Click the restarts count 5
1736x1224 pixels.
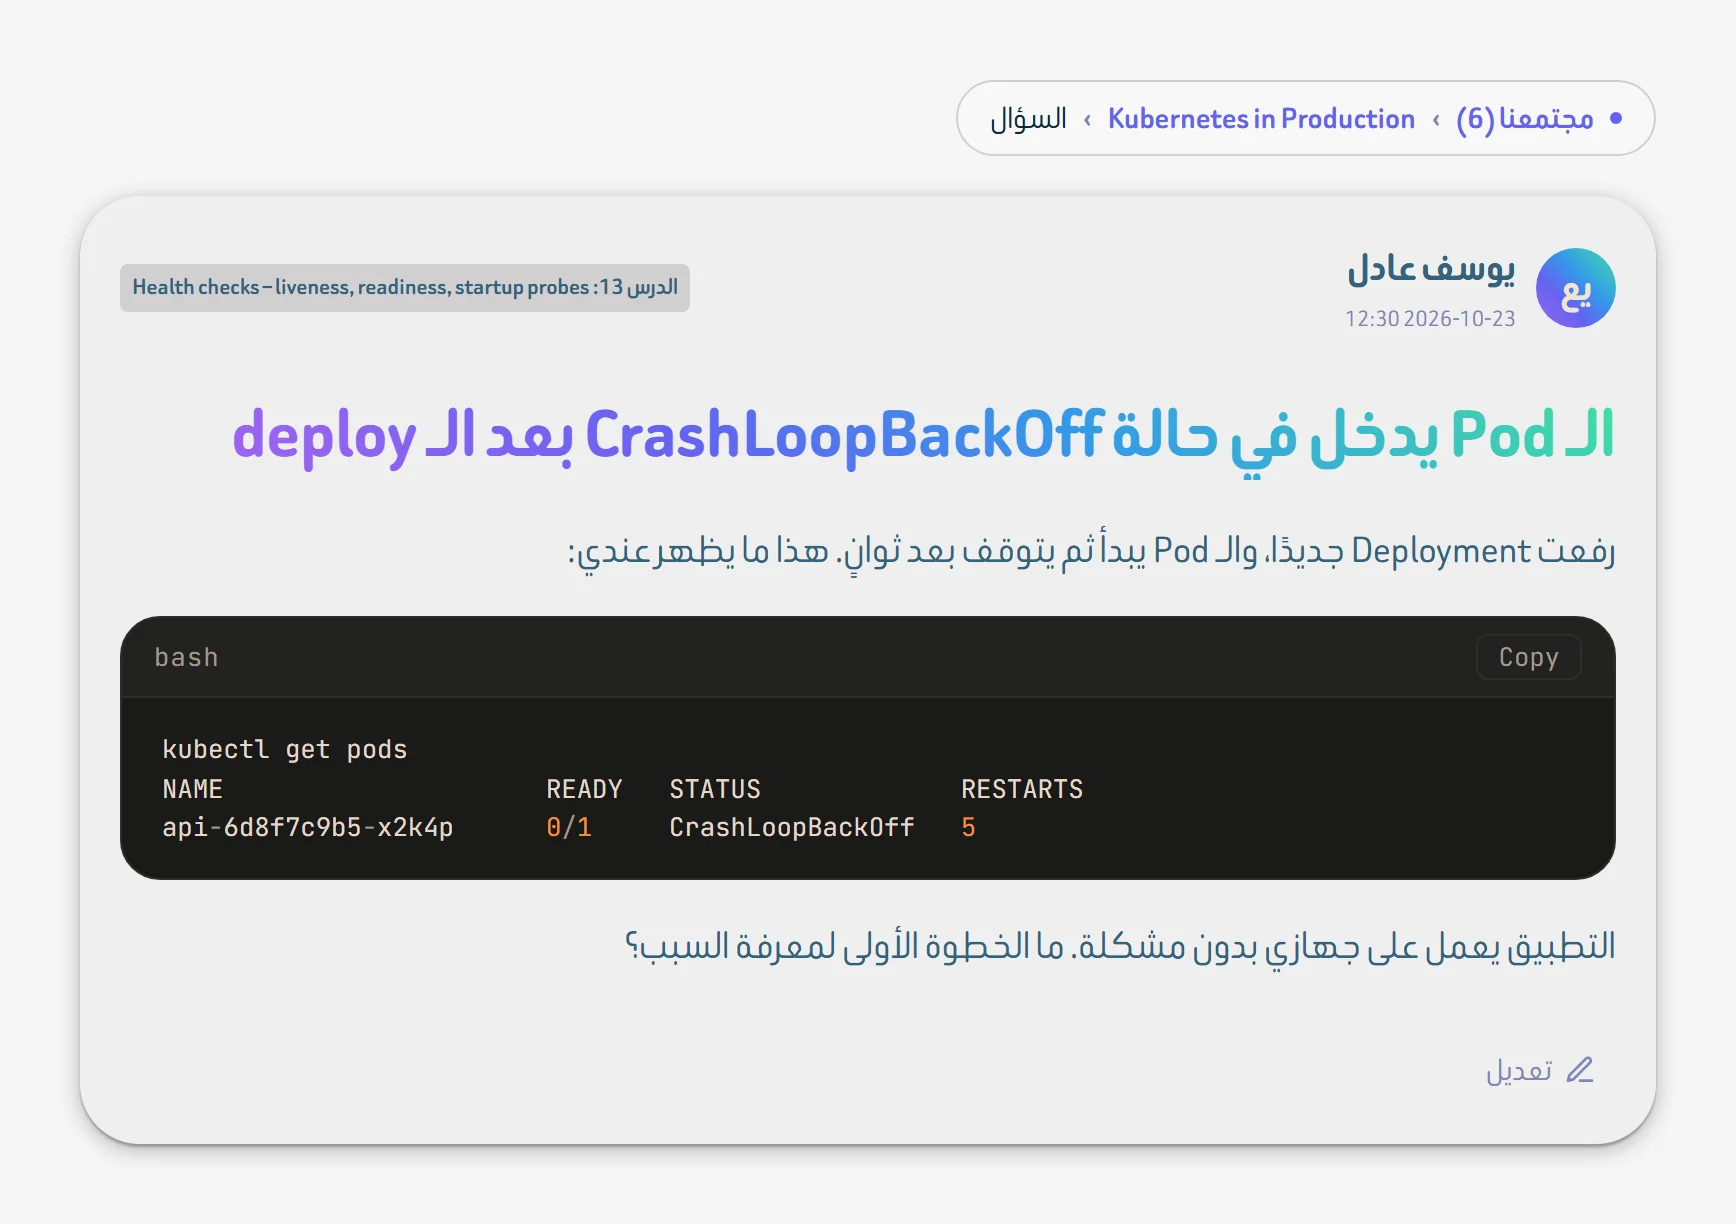coord(968,827)
